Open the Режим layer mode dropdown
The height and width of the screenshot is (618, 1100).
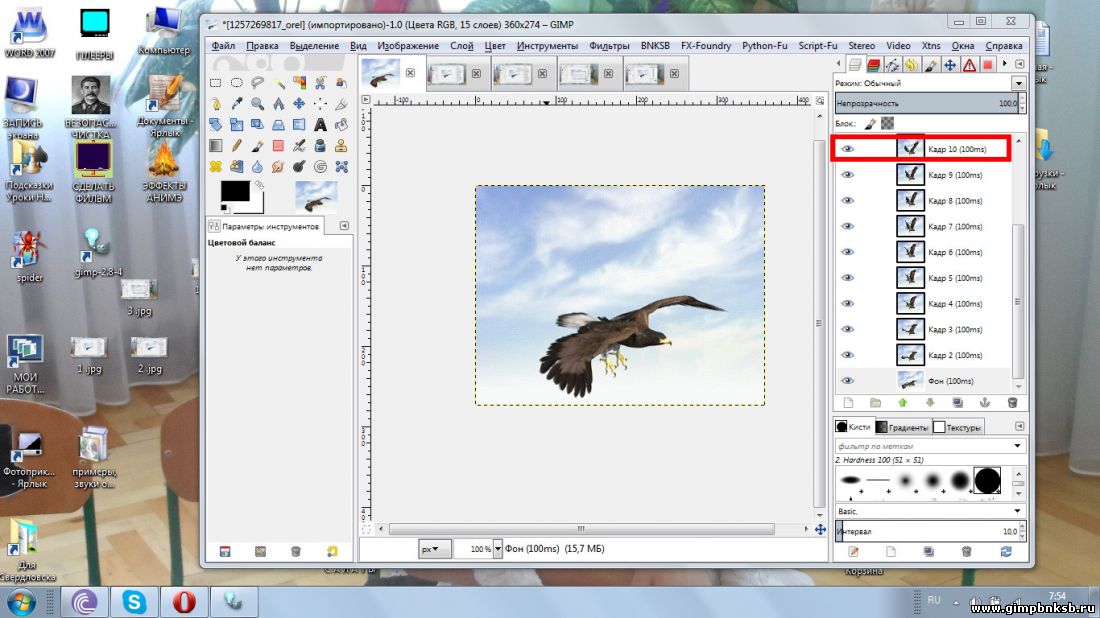(x=1018, y=83)
